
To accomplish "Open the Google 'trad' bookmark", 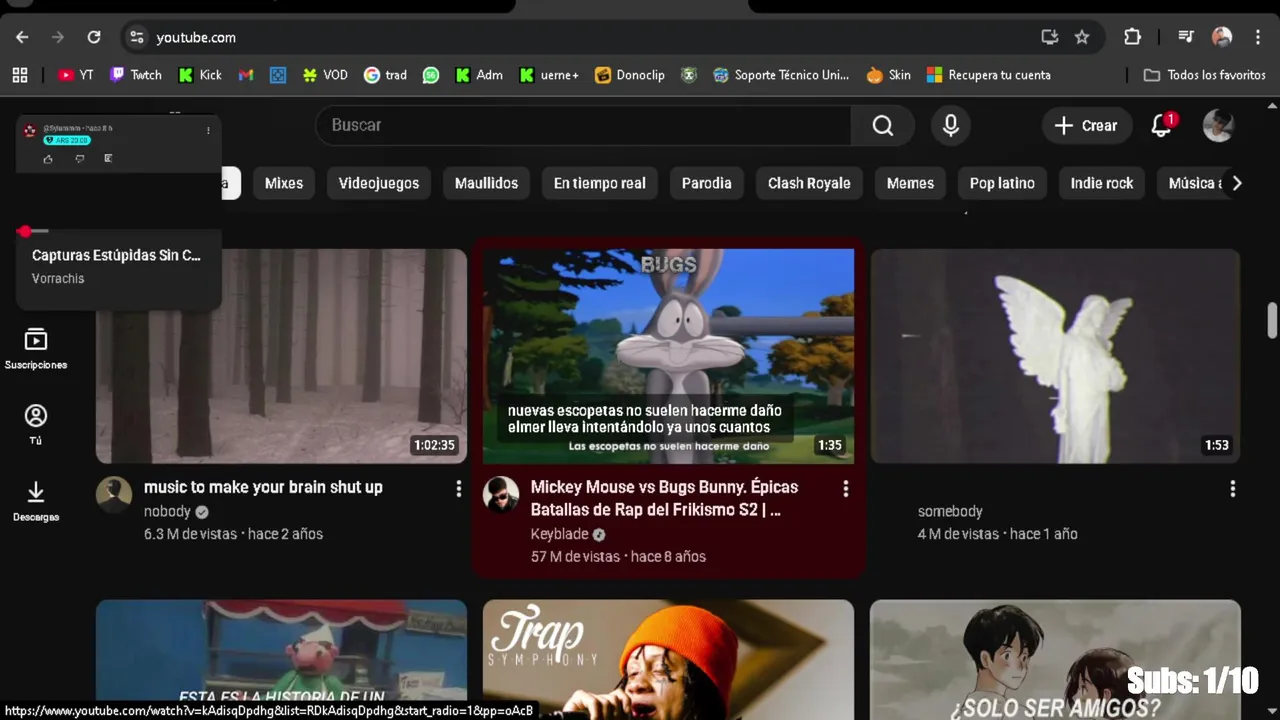I will tap(385, 75).
